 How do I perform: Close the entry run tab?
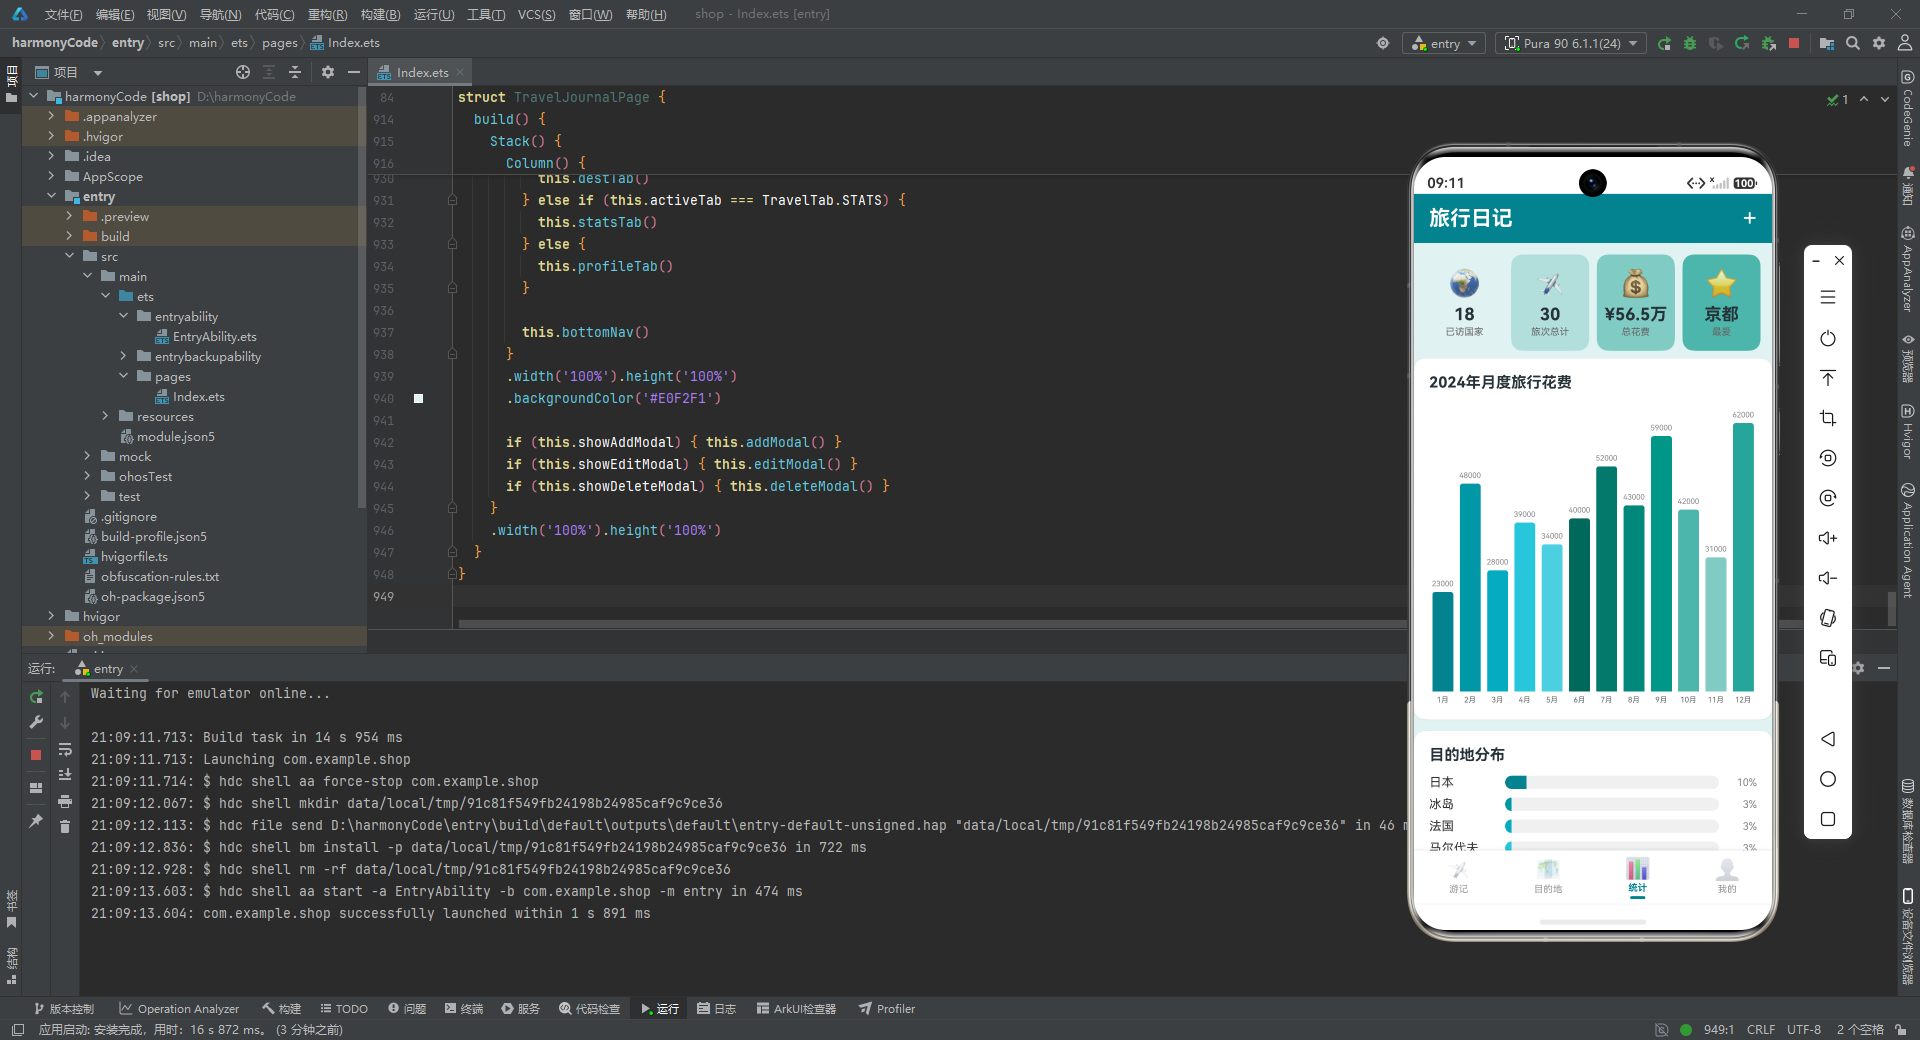click(x=134, y=669)
